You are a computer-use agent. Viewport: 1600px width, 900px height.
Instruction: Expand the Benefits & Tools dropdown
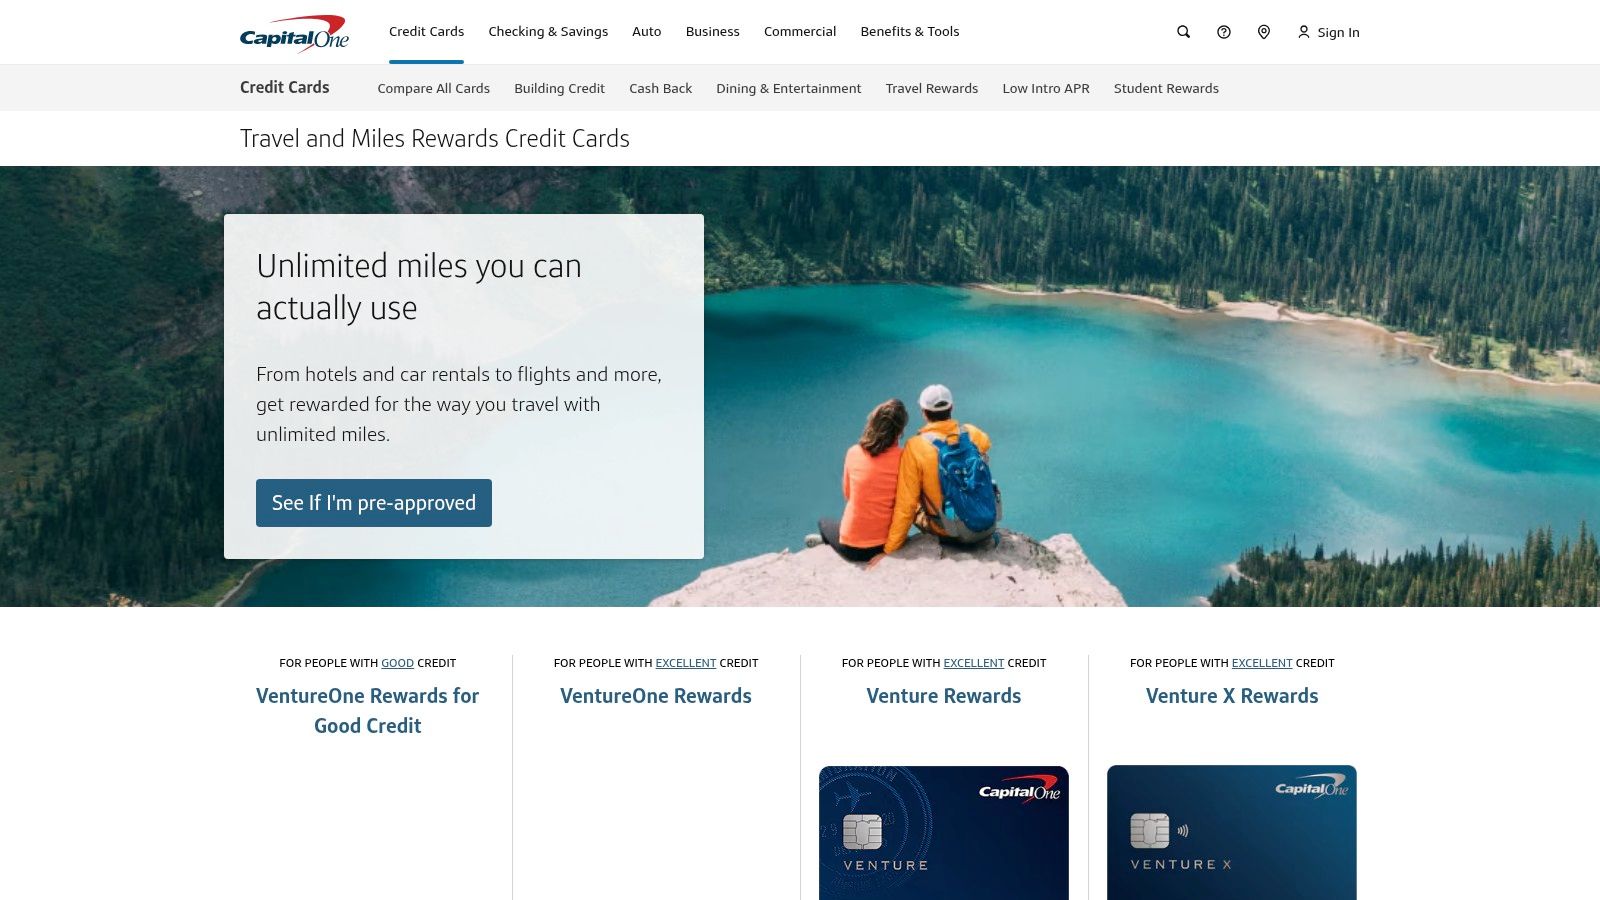pos(909,31)
